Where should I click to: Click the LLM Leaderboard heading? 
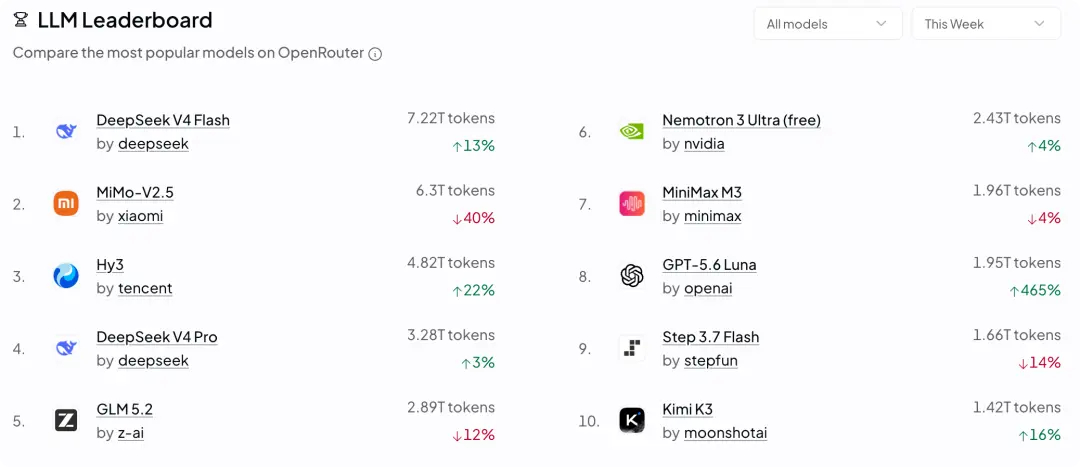(125, 21)
